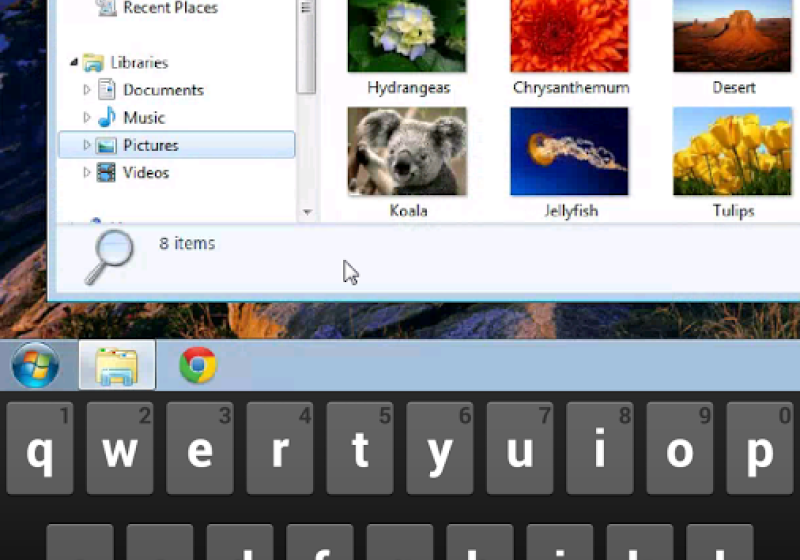Launch Google Chrome from the taskbar
The height and width of the screenshot is (560, 800).
(198, 365)
